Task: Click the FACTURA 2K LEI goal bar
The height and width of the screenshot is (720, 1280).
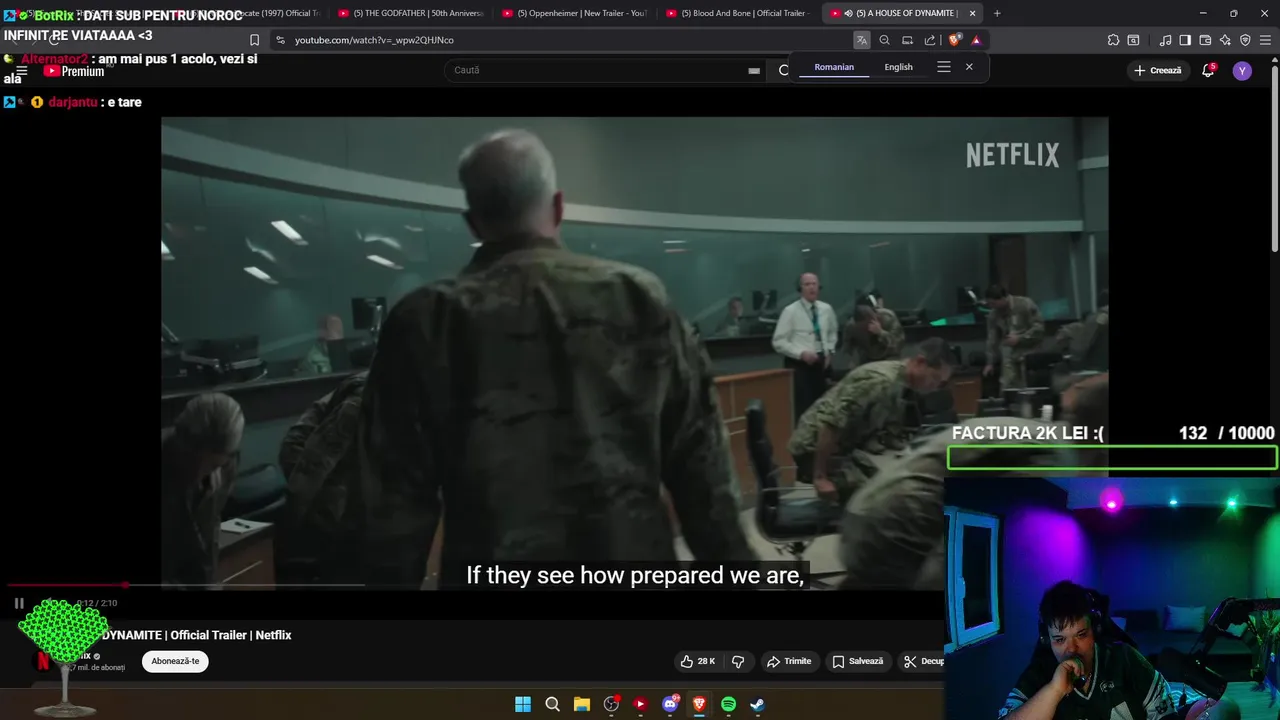Action: [1112, 457]
